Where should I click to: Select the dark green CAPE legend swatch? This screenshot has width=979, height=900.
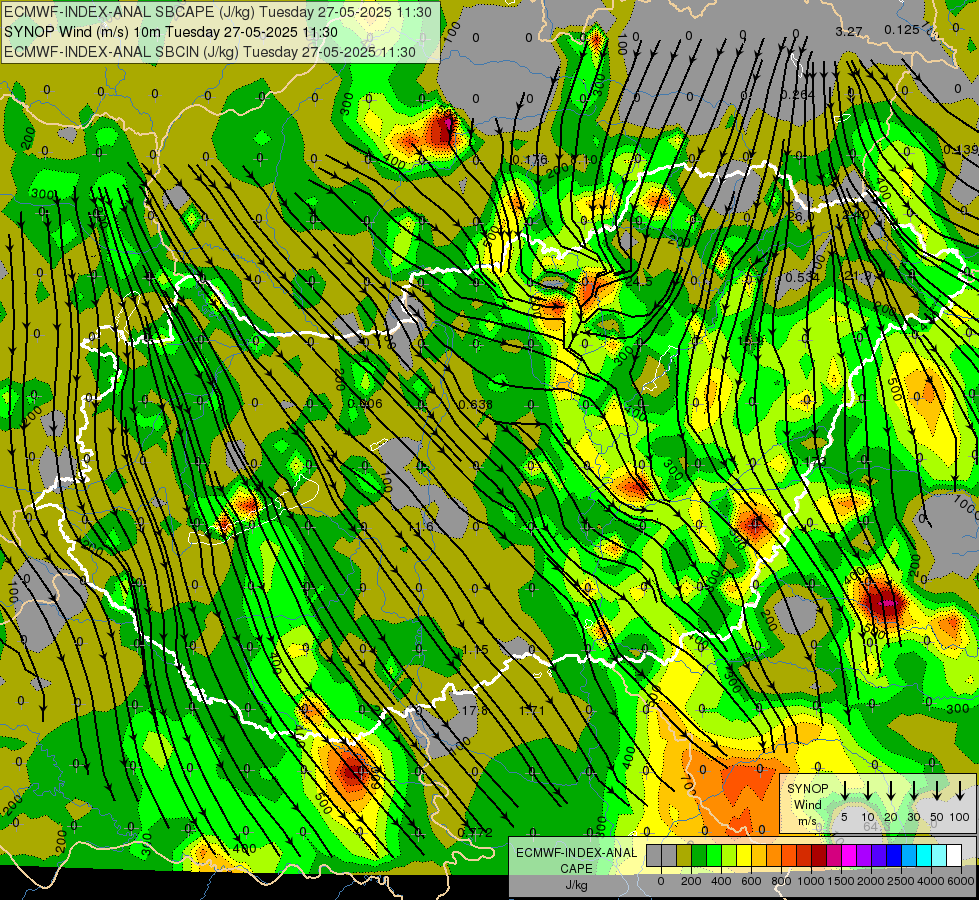[699, 856]
